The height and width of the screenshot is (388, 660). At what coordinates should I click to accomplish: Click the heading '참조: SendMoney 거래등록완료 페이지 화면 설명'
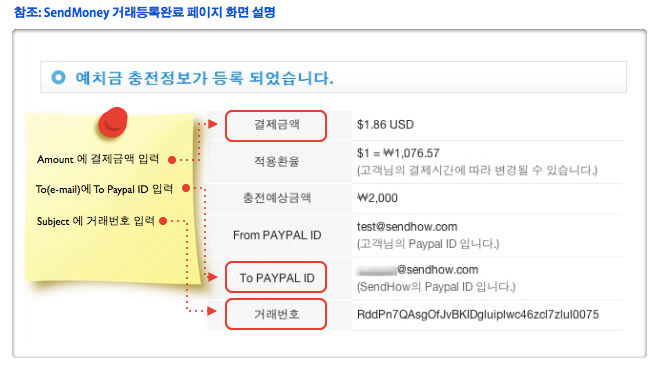pos(145,12)
